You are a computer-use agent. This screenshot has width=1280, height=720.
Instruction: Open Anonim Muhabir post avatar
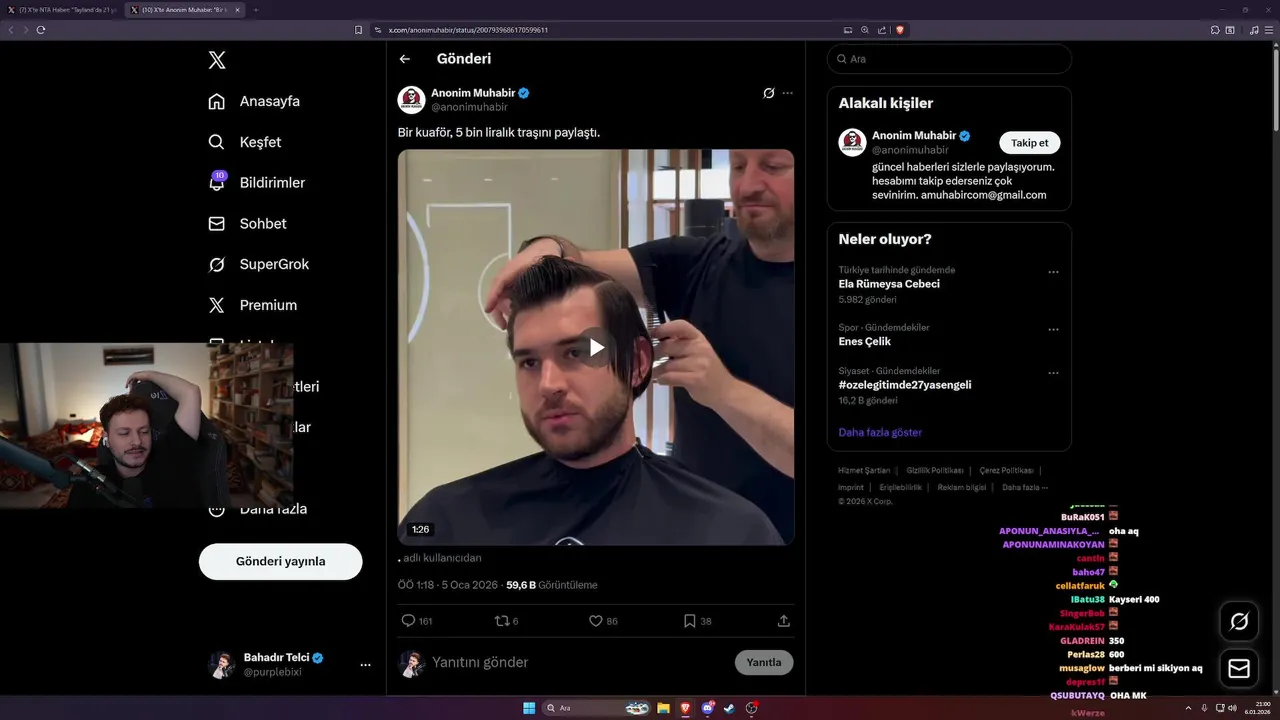(x=411, y=100)
